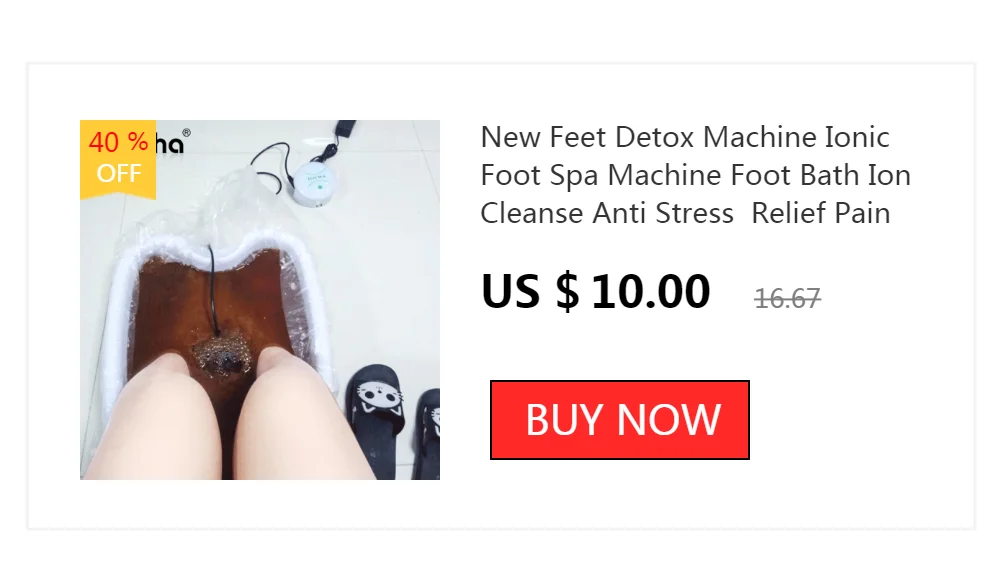Open the foot spa product thumbnail

point(260,300)
